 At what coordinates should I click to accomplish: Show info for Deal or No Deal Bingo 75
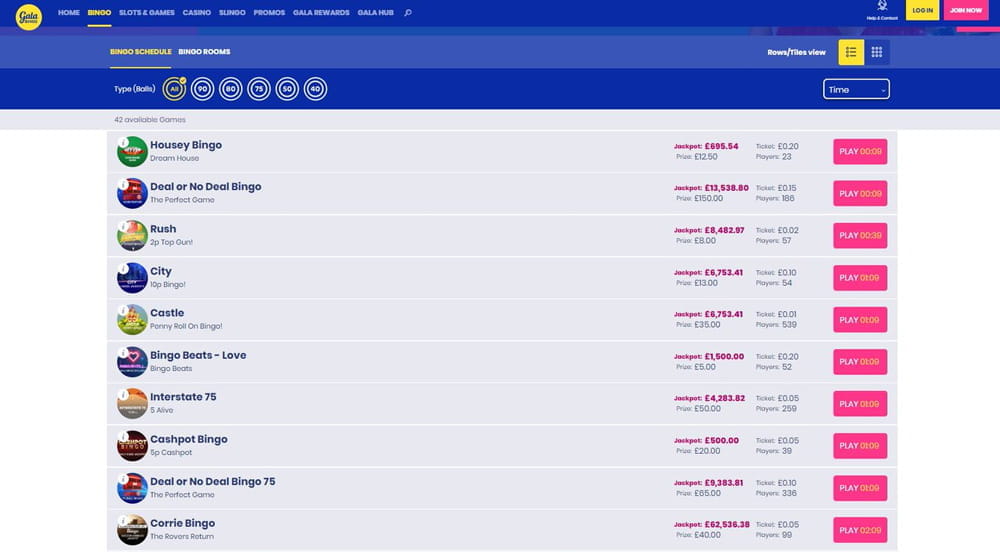pyautogui.click(x=123, y=479)
